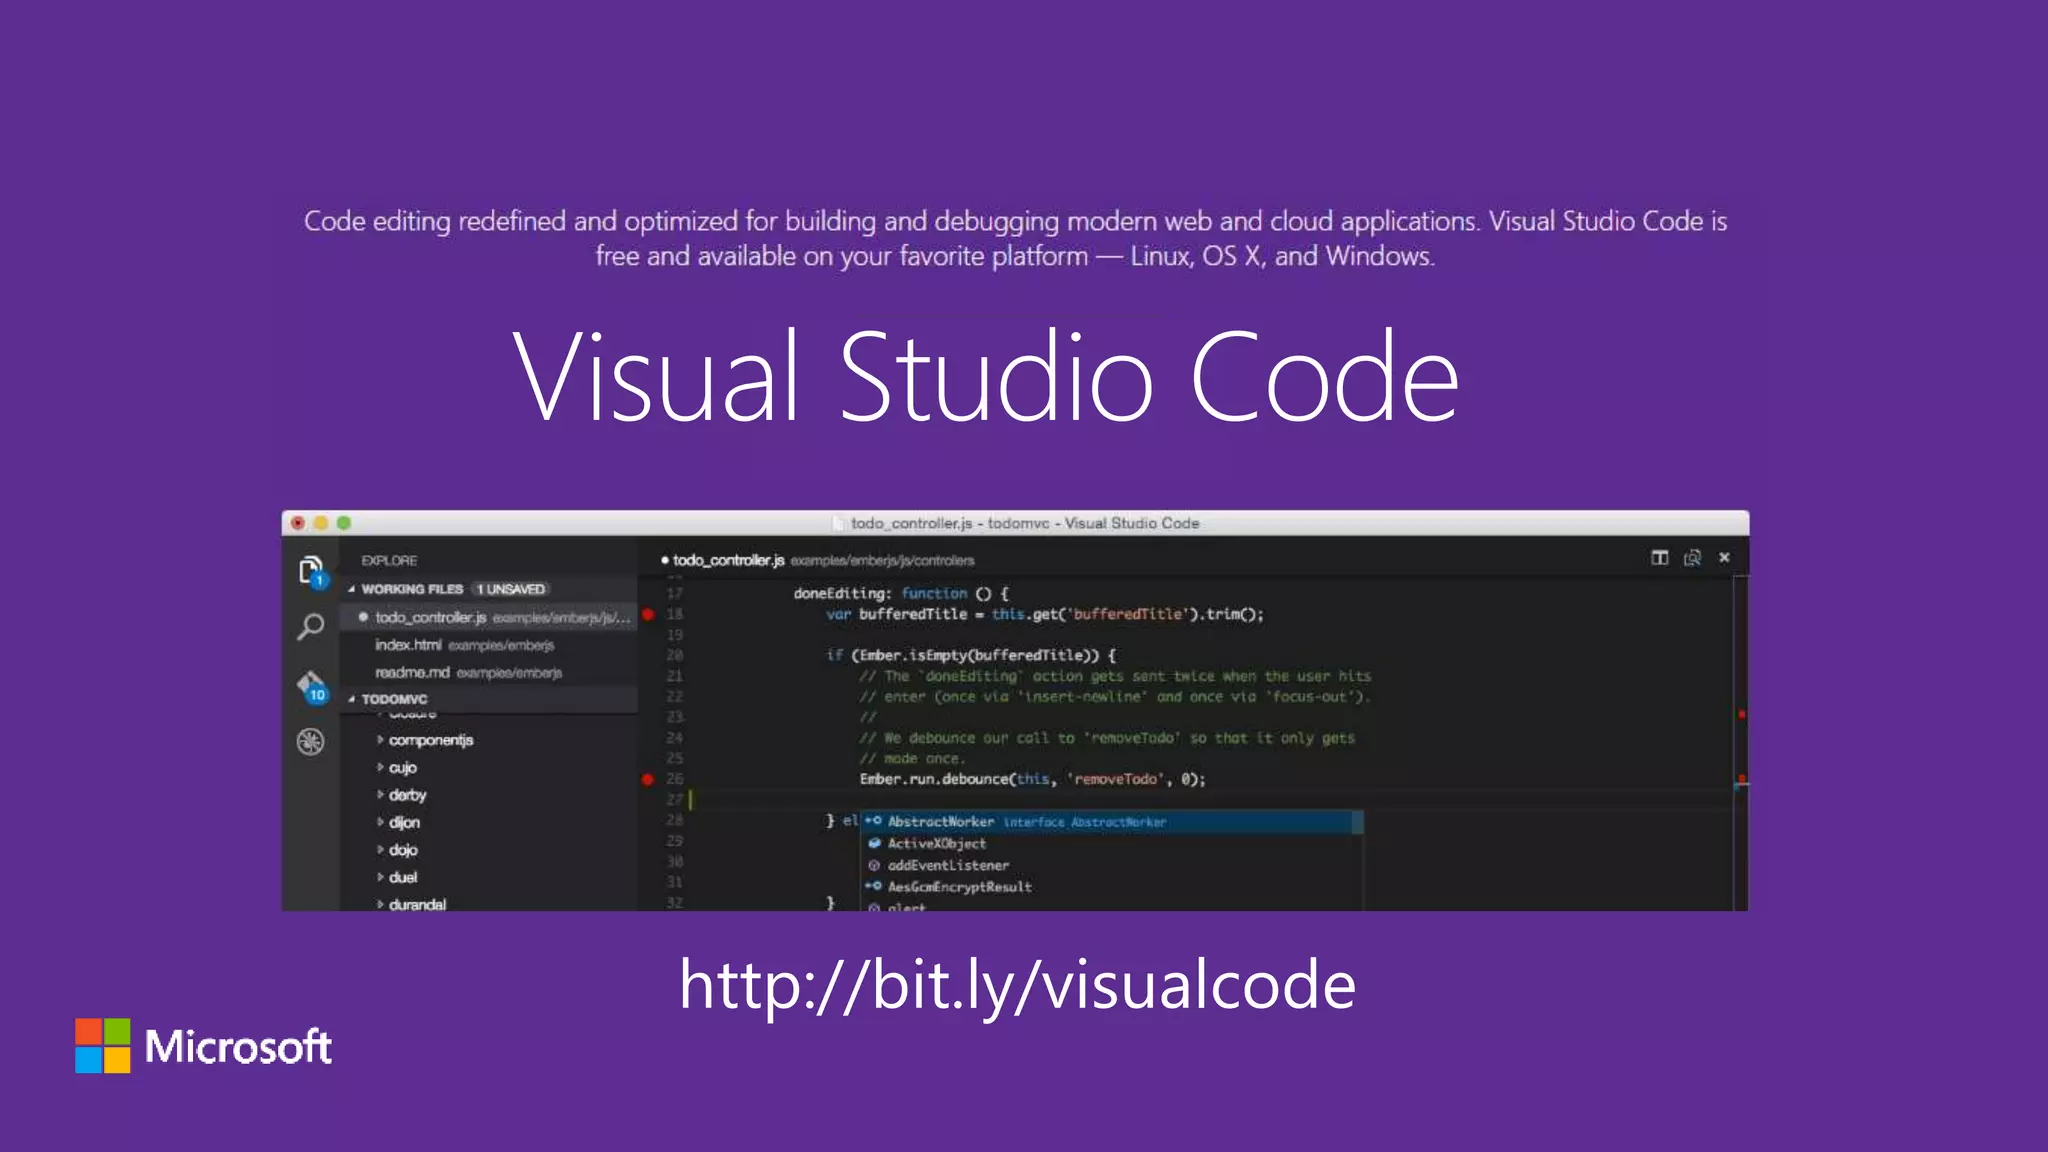2048x1152 pixels.
Task: Open the http://bit.ly/visualcode link
Action: tap(1017, 985)
